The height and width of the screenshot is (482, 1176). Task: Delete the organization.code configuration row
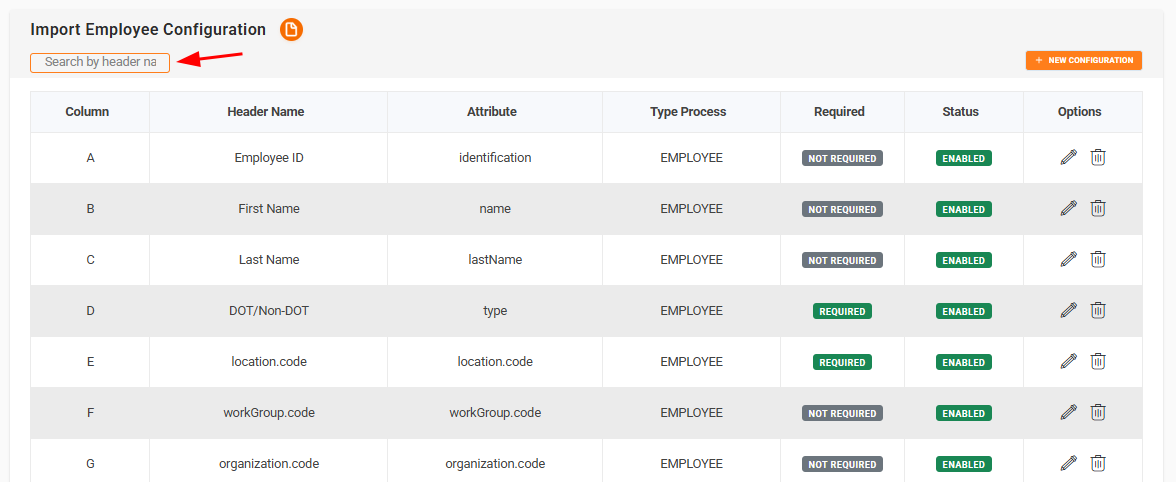point(1097,463)
